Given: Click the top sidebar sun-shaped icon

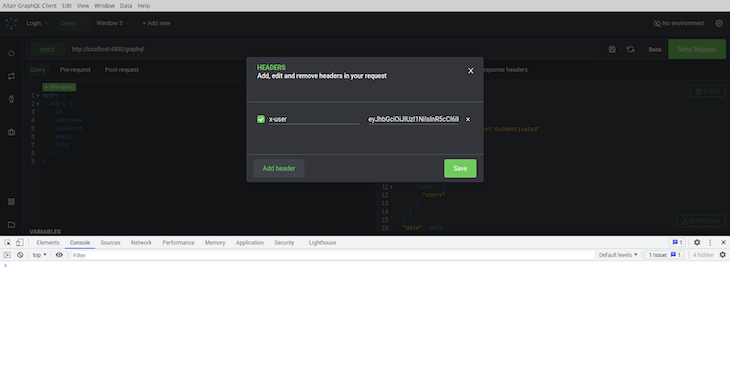Looking at the screenshot, I should click(11, 54).
